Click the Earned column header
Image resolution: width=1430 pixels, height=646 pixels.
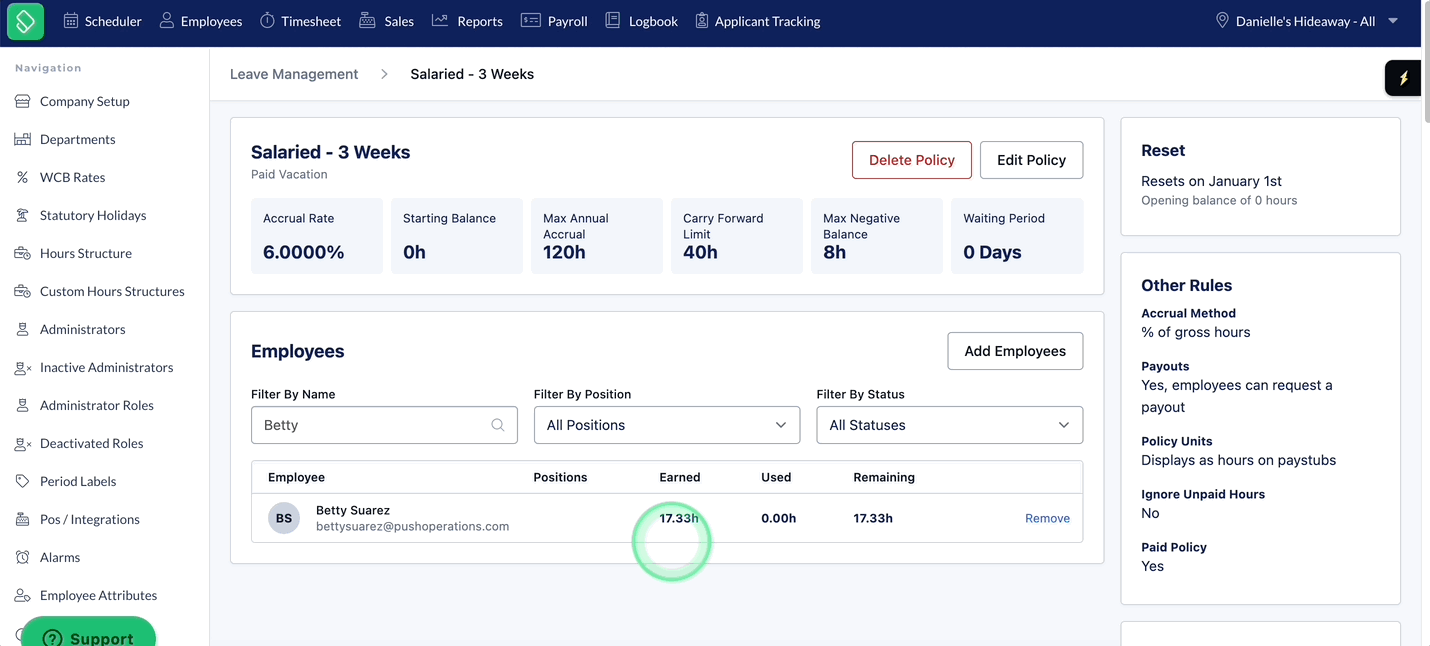[680, 477]
